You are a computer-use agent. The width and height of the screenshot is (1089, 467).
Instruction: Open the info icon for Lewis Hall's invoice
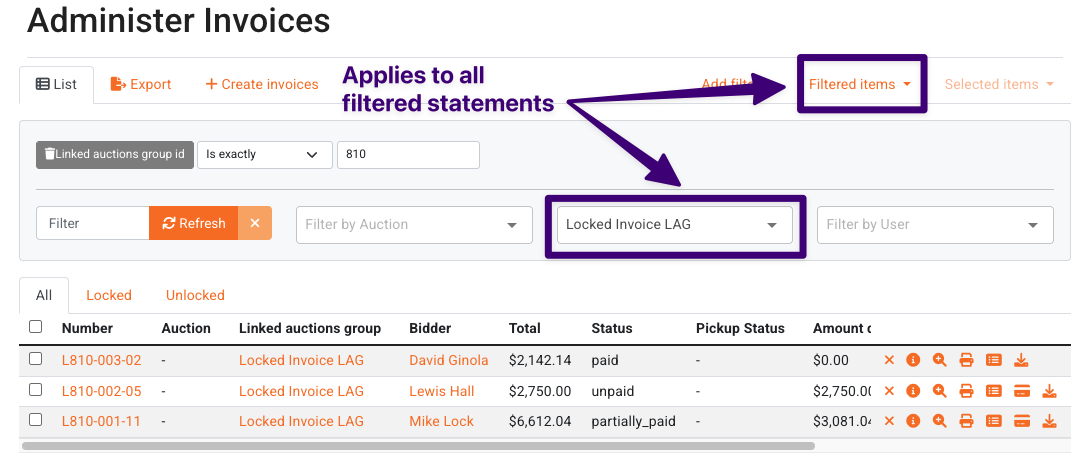[x=913, y=391]
